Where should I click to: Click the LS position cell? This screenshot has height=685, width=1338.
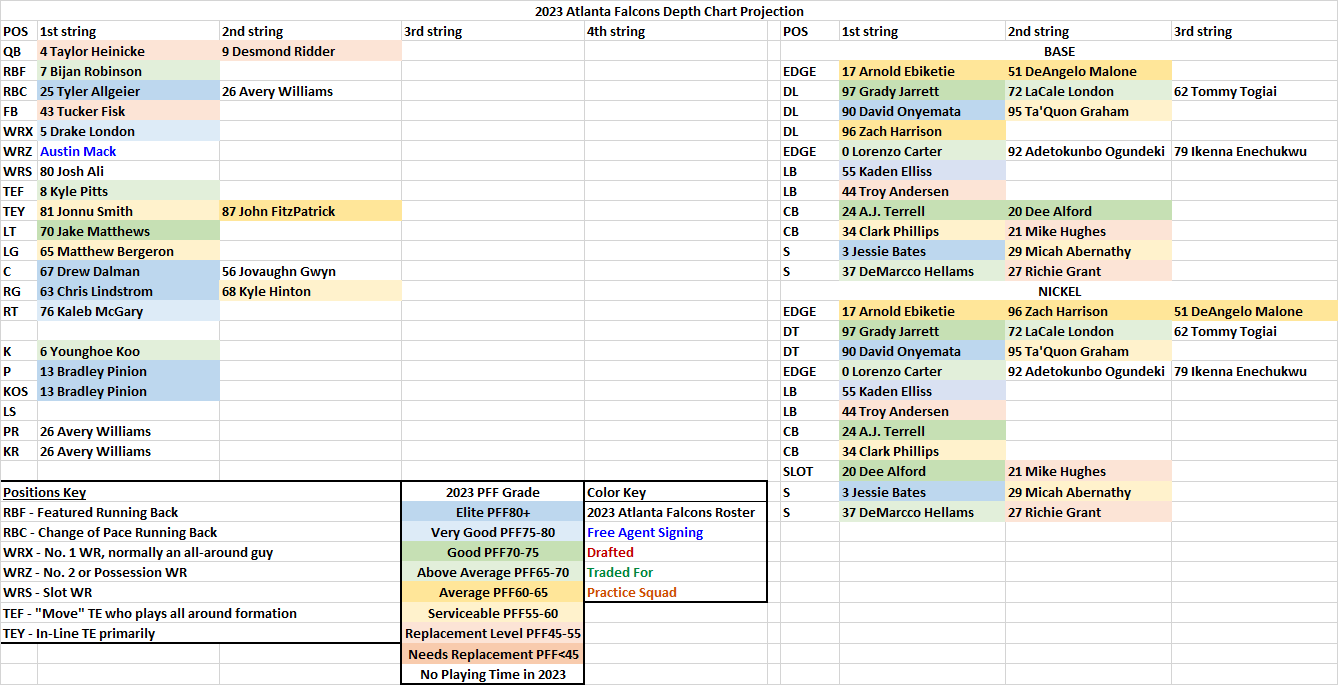pyautogui.click(x=19, y=411)
